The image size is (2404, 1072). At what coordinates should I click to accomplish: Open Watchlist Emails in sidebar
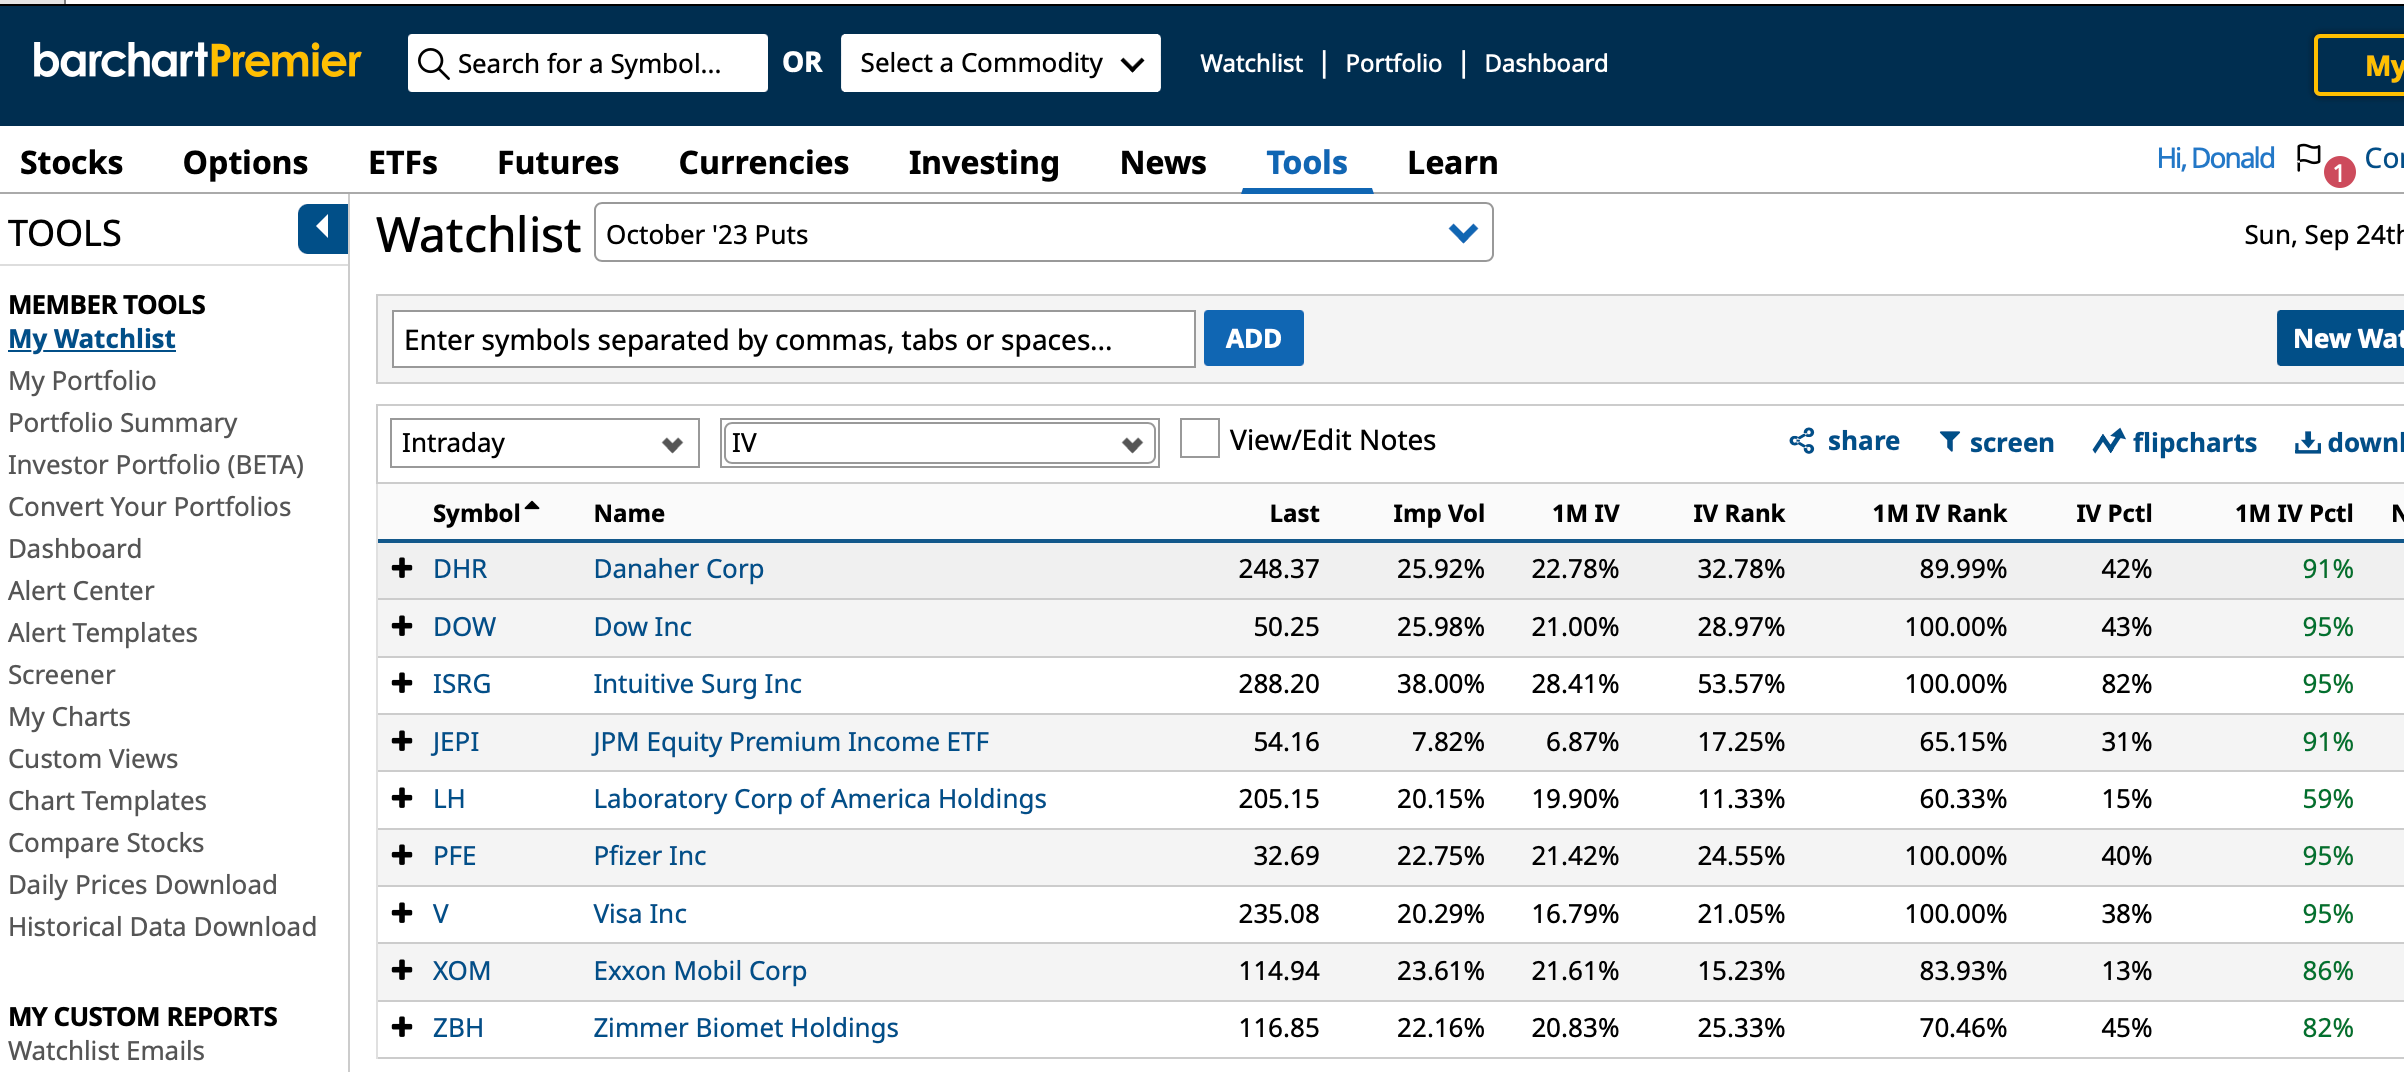106,1050
